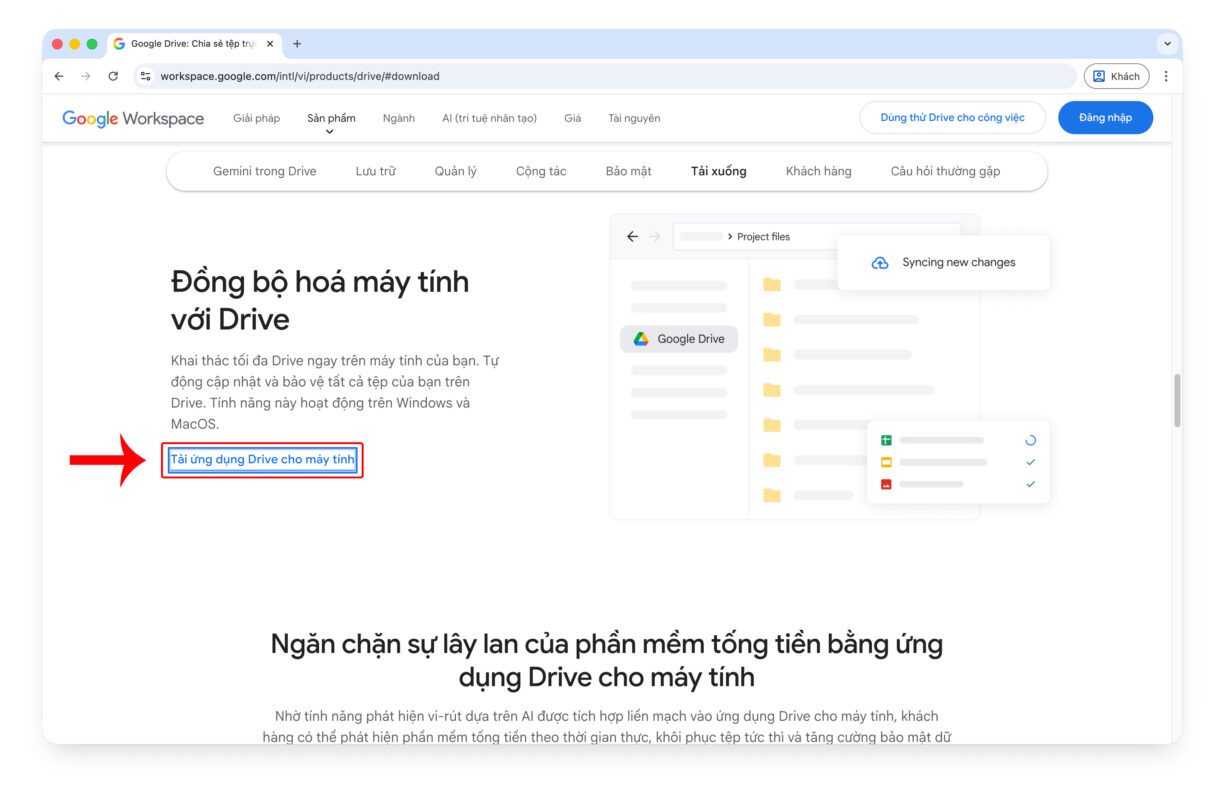Reload the page with the refresh icon
This screenshot has width=1225, height=800.
click(113, 76)
